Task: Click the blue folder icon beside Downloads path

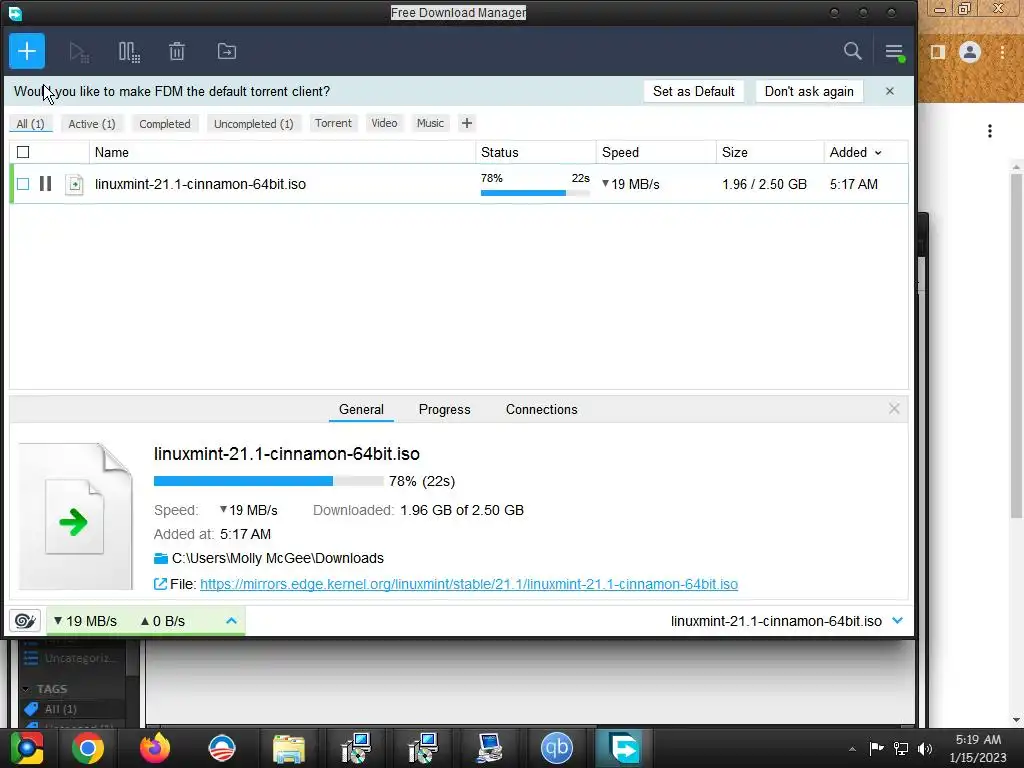Action: (x=161, y=558)
